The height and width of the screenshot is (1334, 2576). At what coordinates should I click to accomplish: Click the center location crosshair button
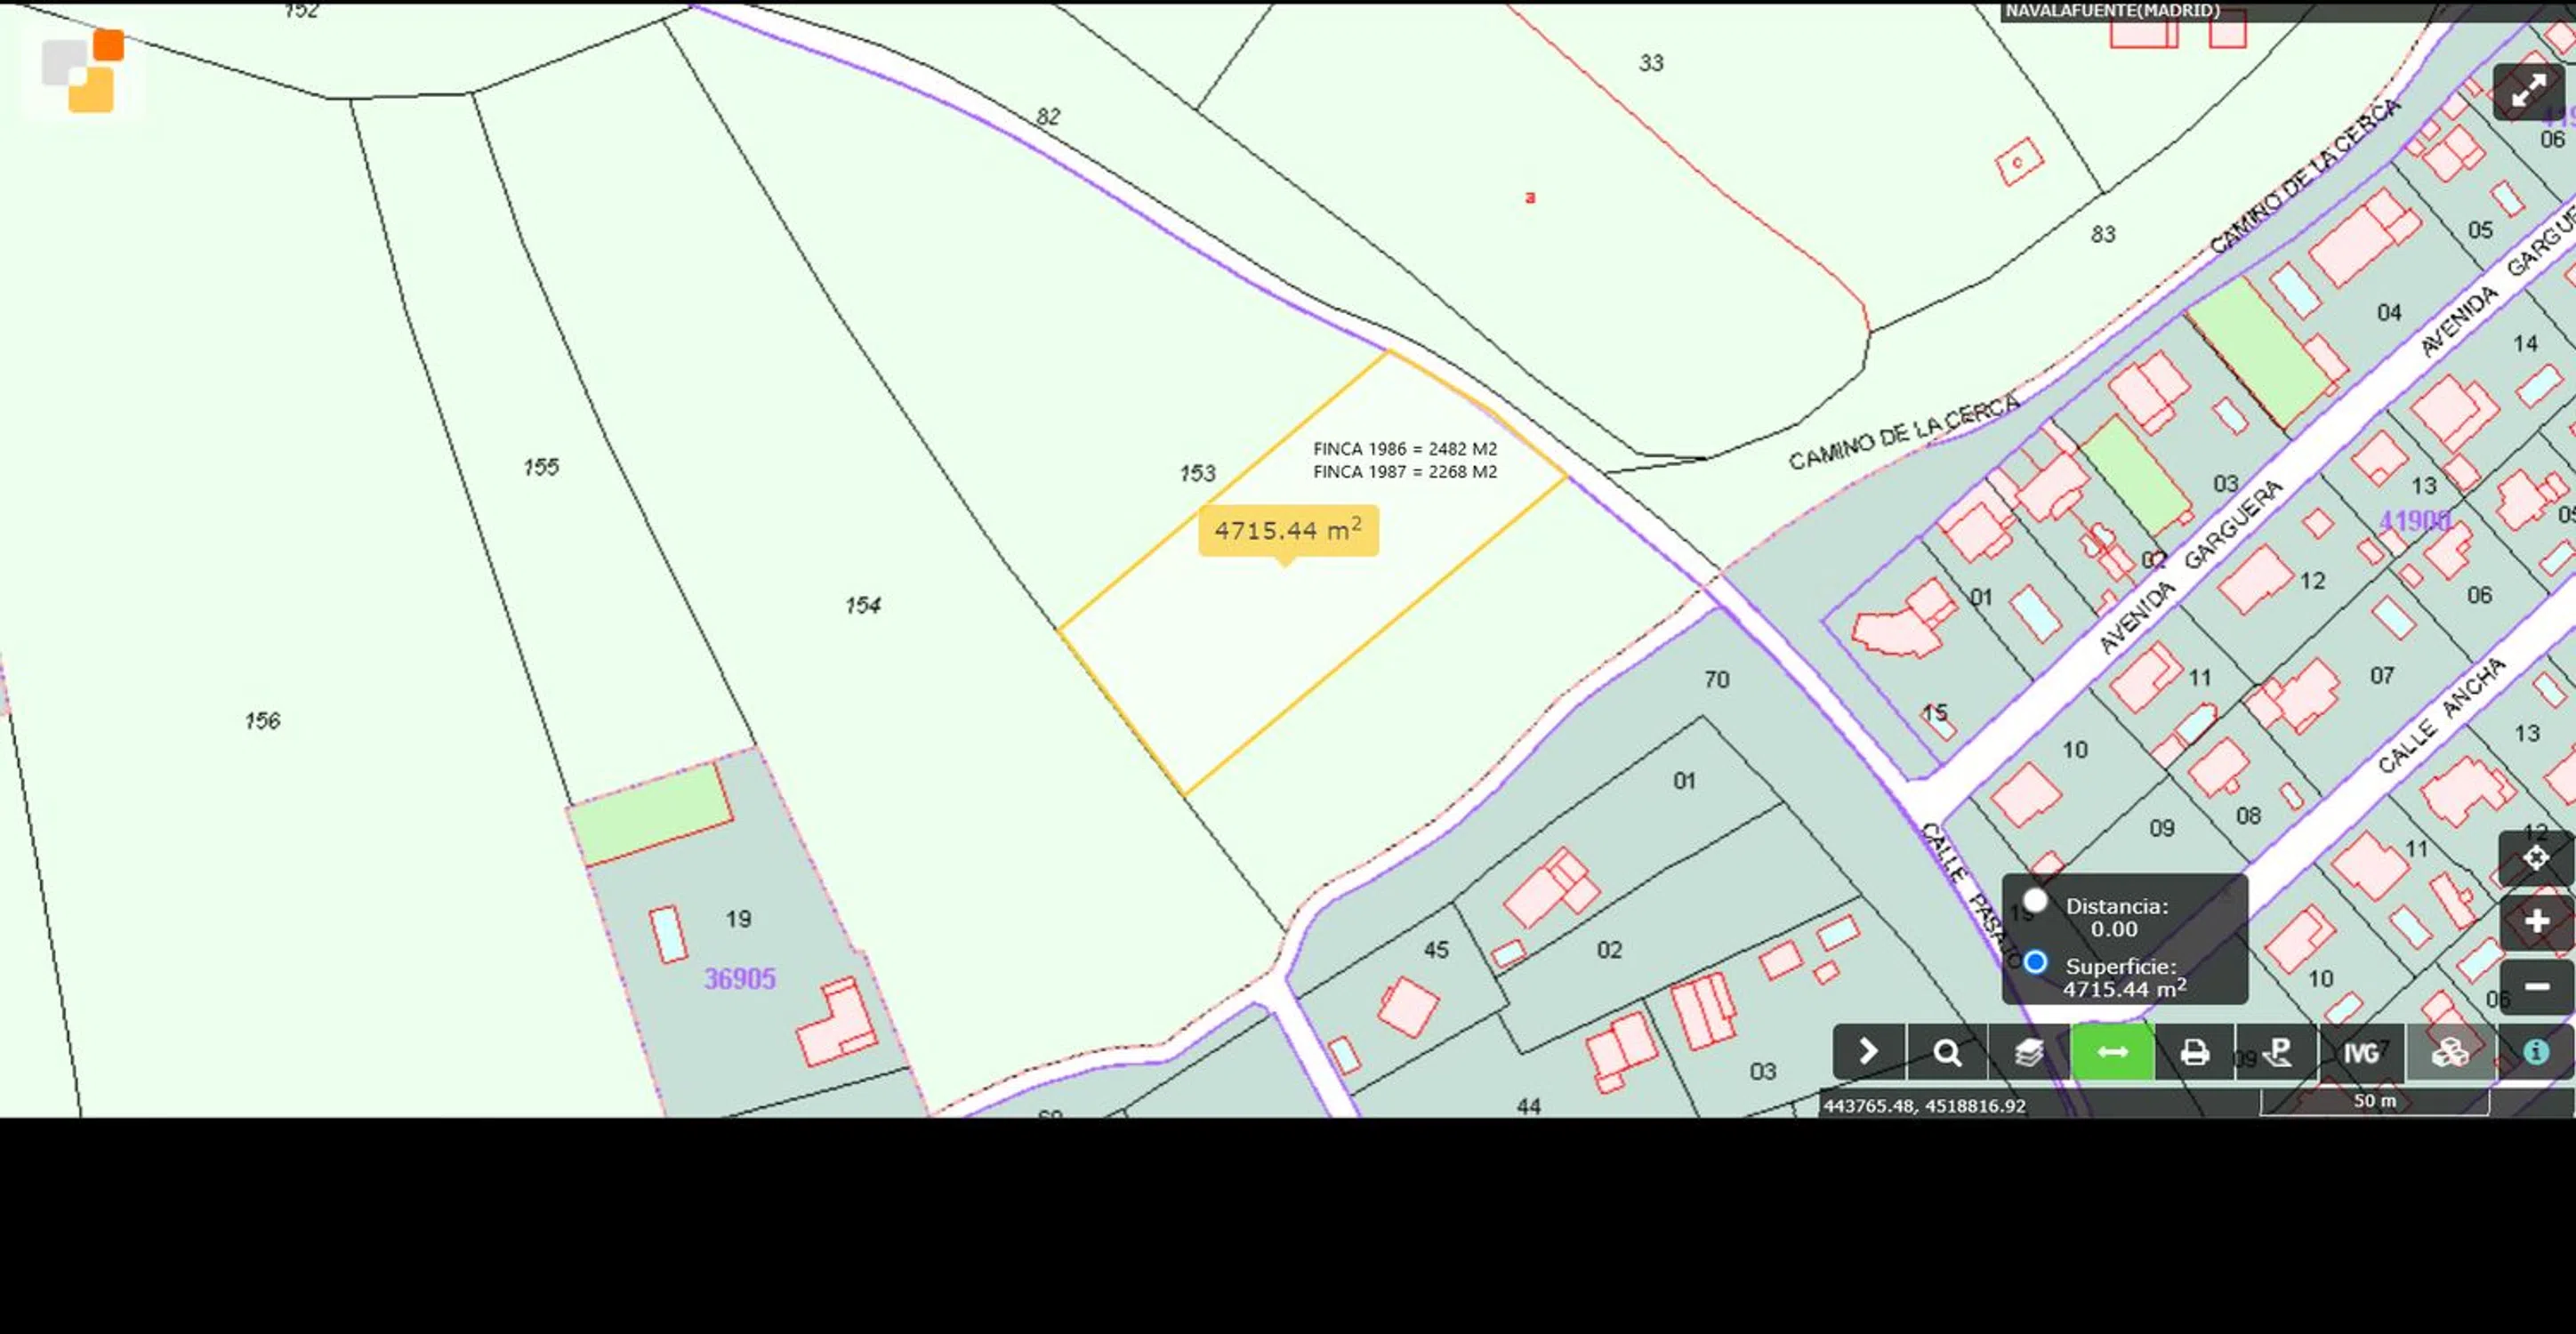(2536, 857)
